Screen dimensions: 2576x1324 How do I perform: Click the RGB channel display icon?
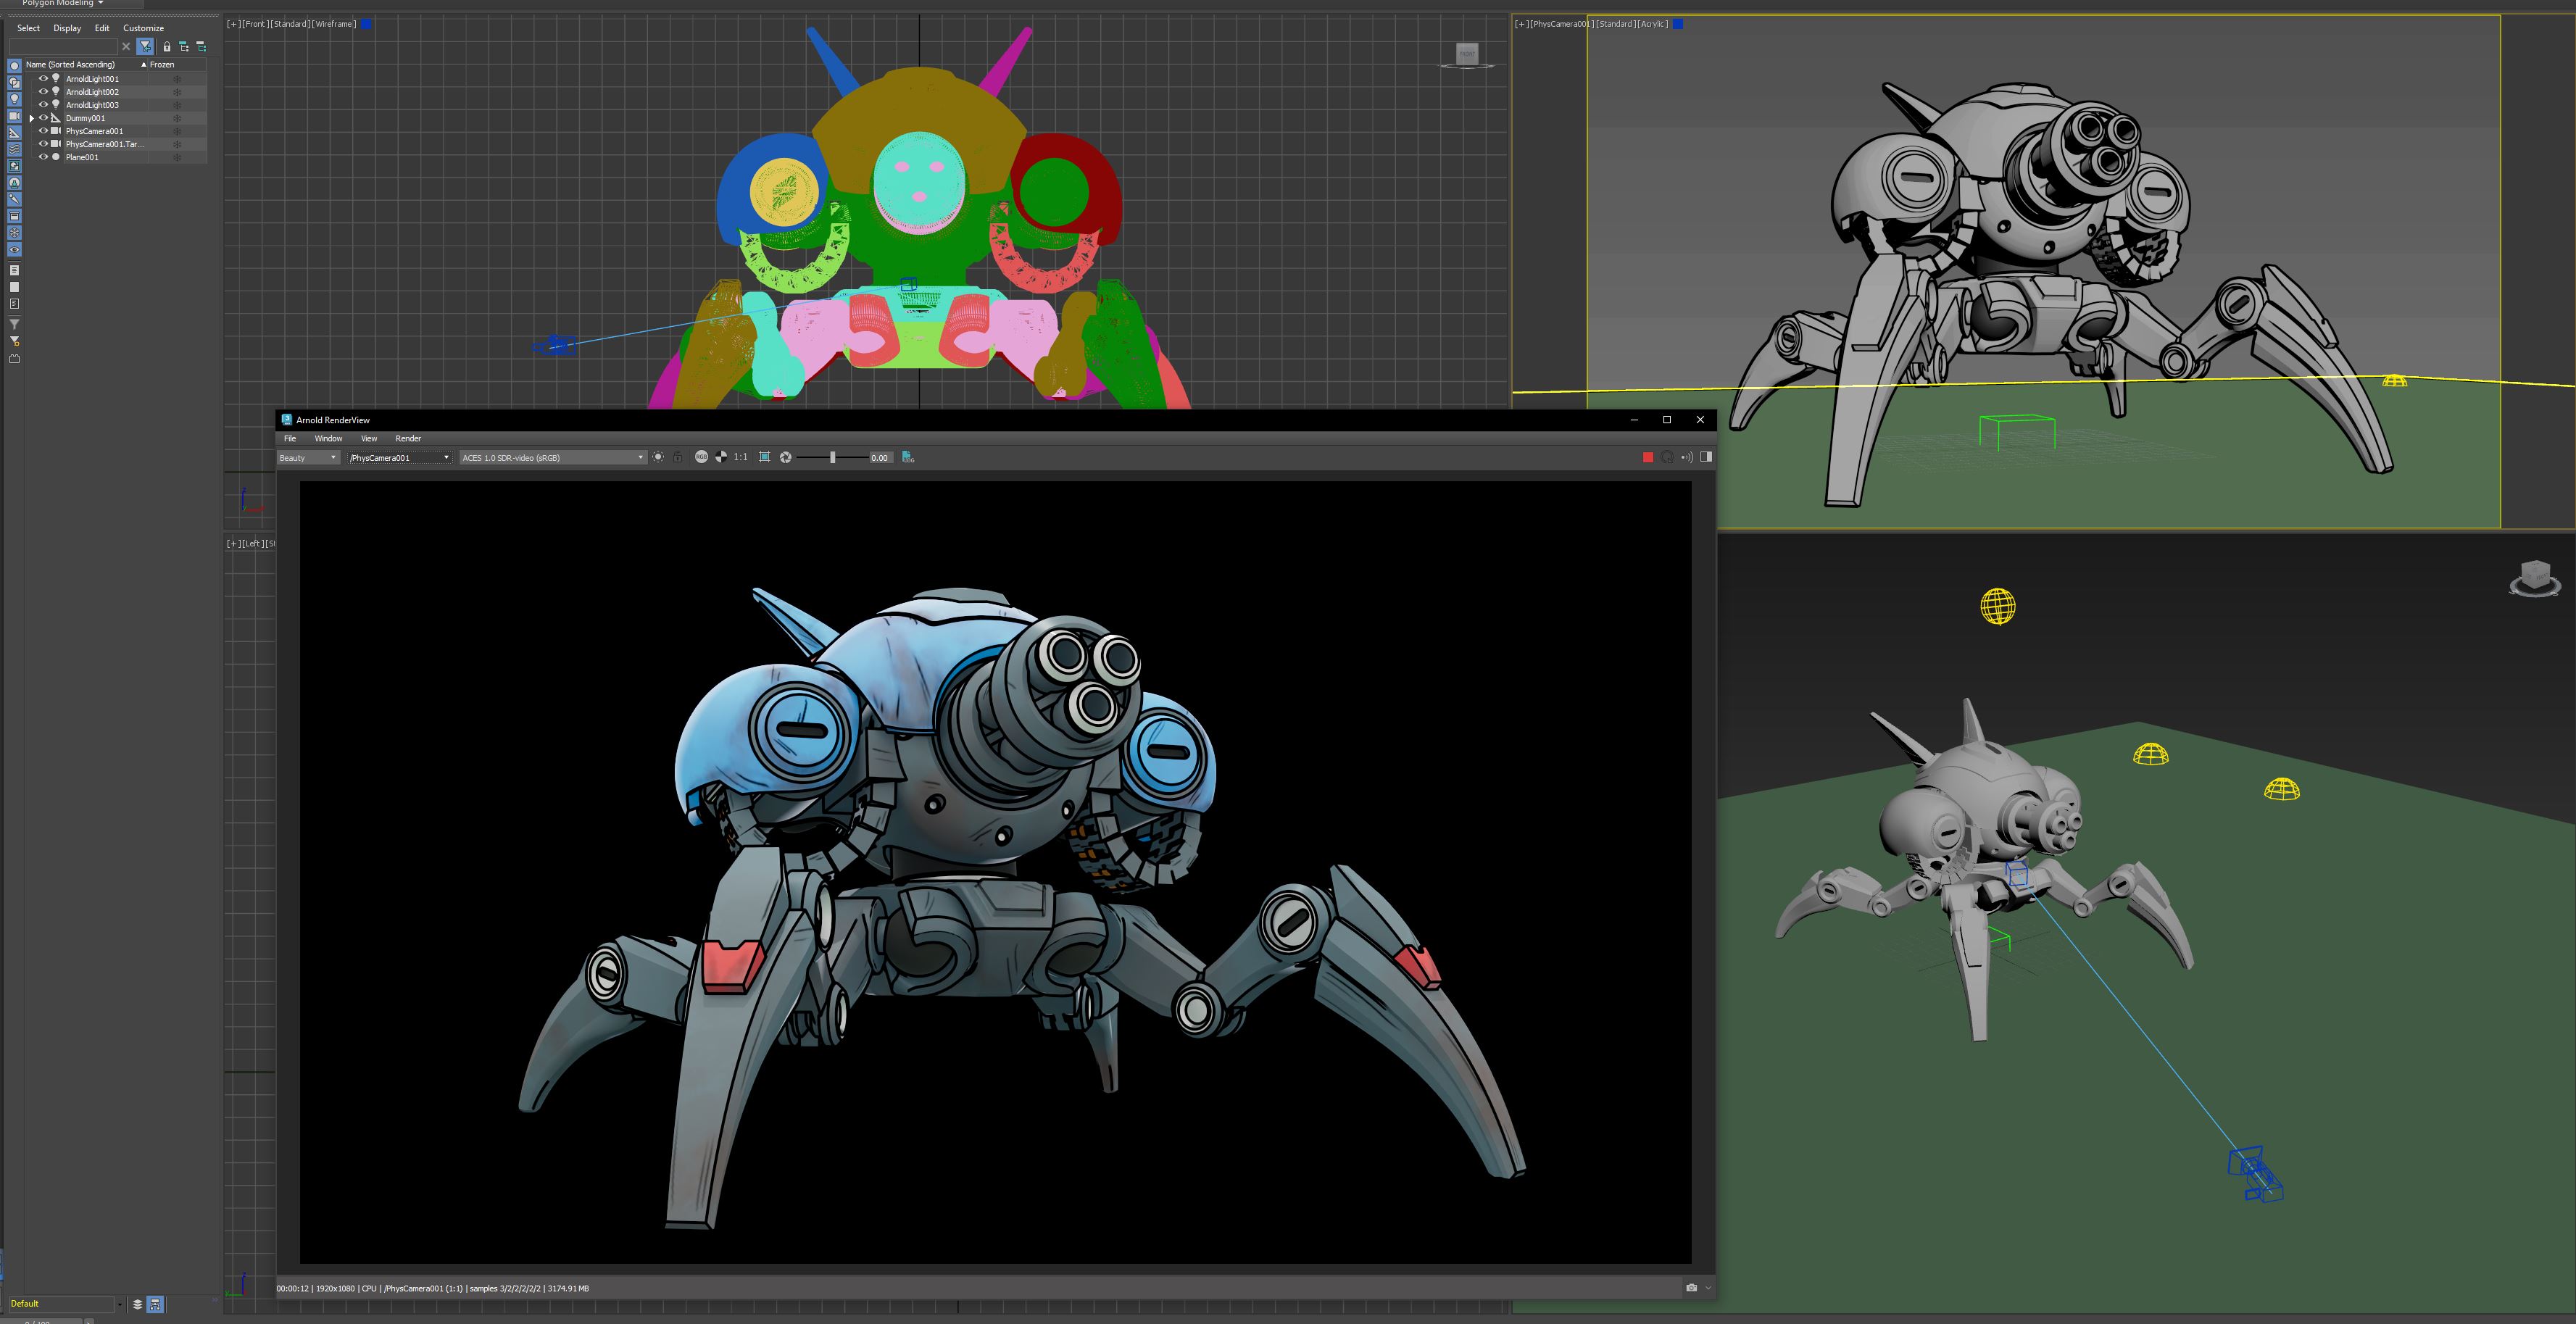(x=701, y=457)
